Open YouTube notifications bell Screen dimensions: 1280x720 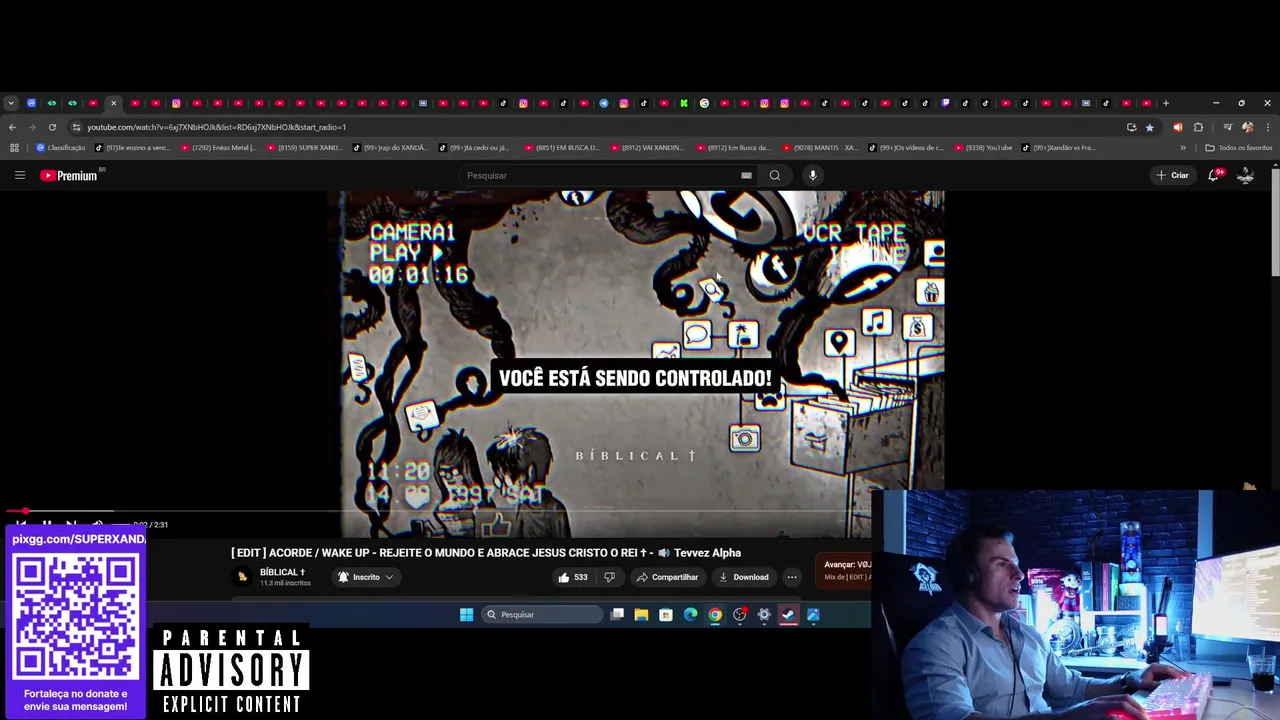point(1214,175)
